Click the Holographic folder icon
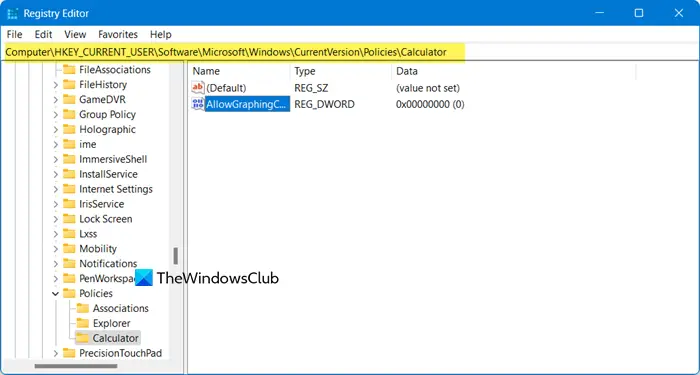 [x=69, y=129]
